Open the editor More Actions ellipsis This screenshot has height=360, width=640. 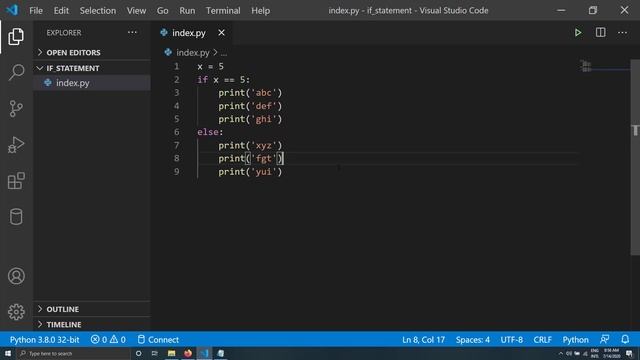pyautogui.click(x=622, y=33)
